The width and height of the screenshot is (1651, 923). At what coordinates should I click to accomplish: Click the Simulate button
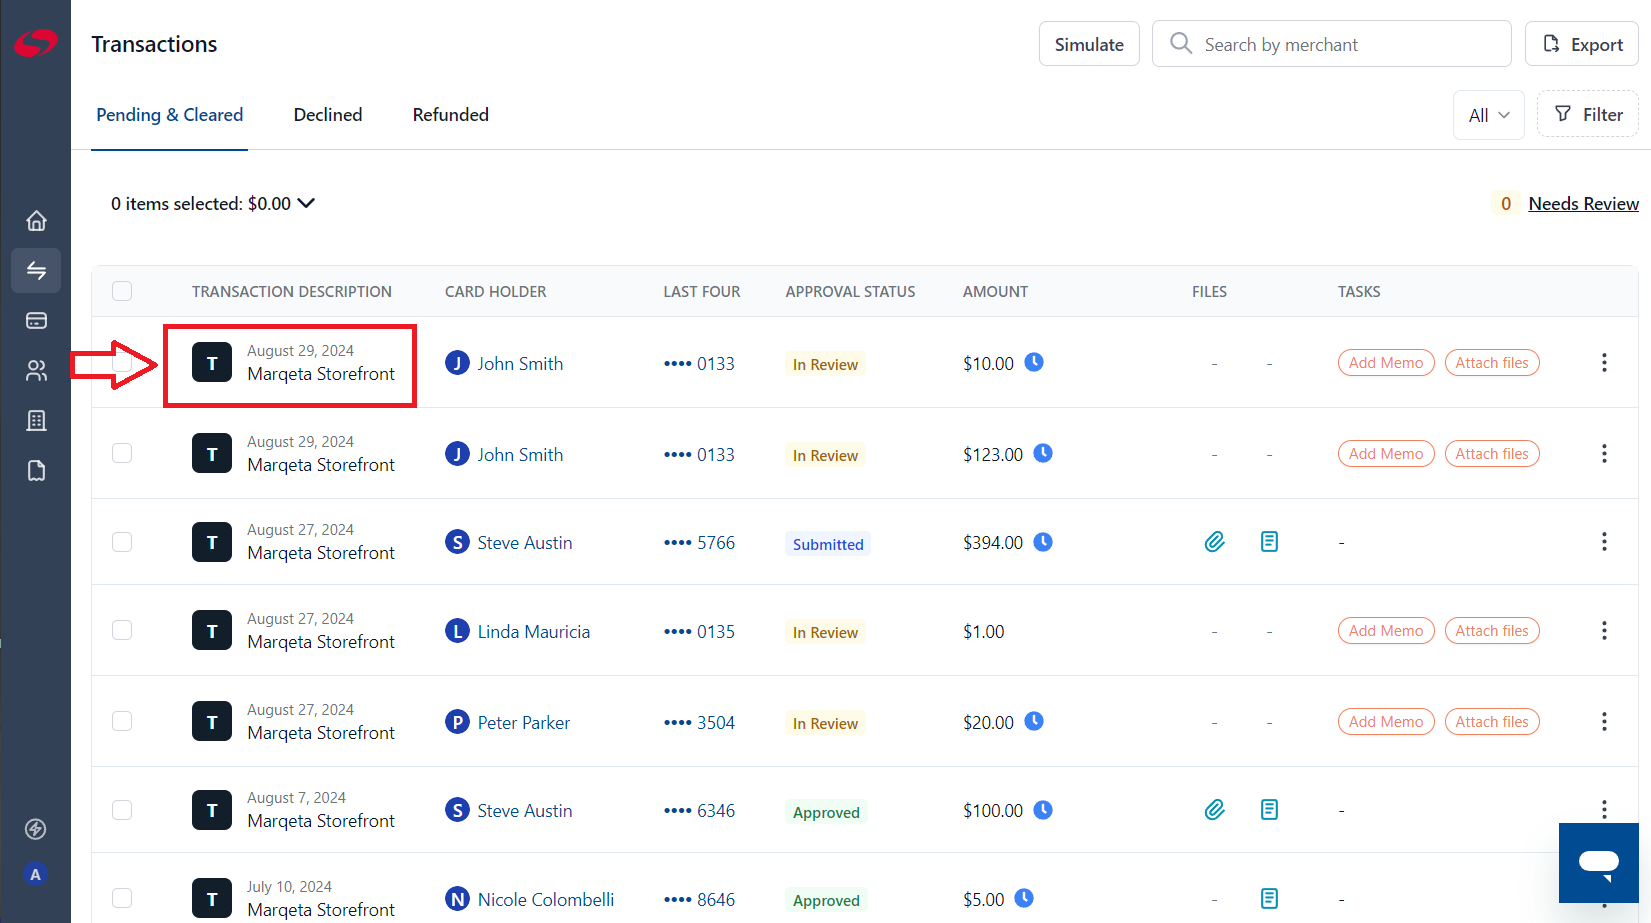coord(1089,44)
